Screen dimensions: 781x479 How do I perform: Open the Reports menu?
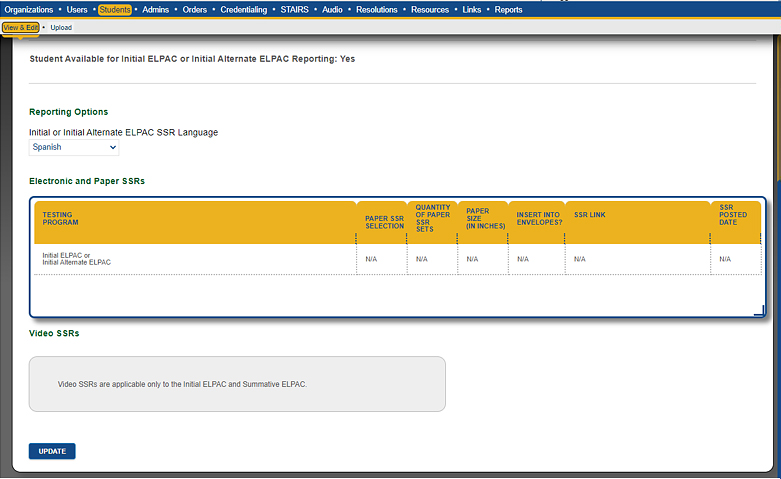coord(508,9)
